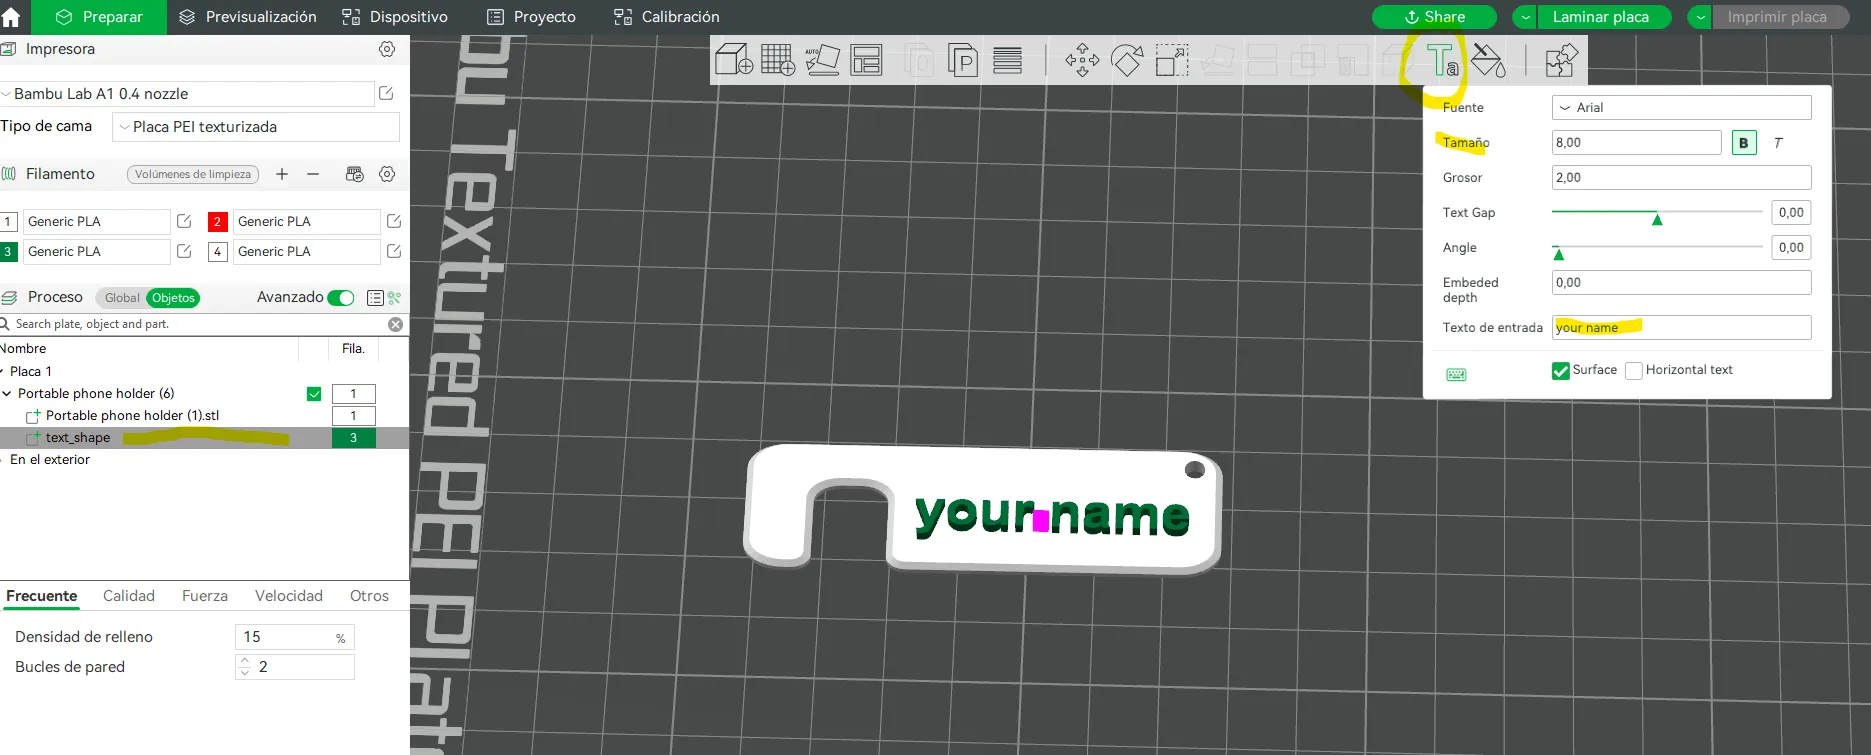Click the Home icon in the top bar
1871x755 pixels.
coord(11,17)
